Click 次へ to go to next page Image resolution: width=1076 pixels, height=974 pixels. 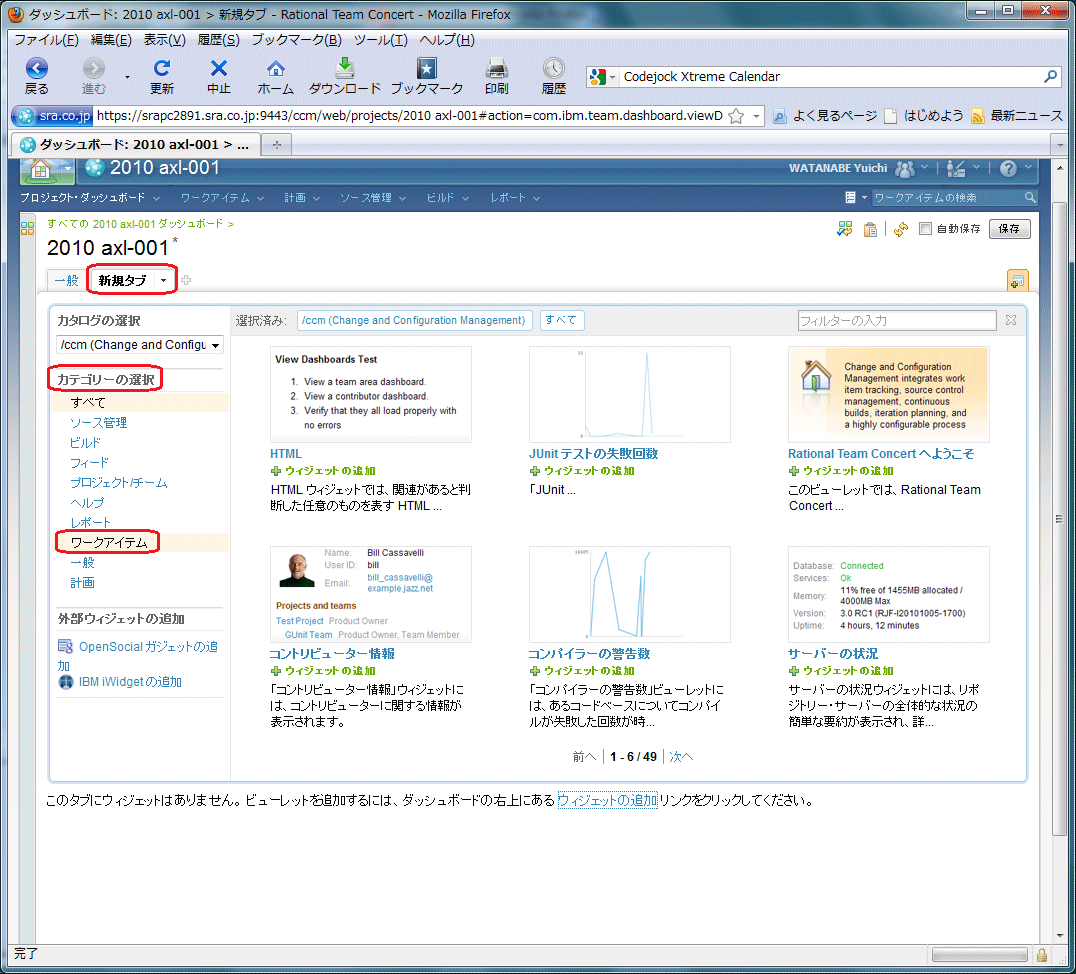tap(681, 756)
